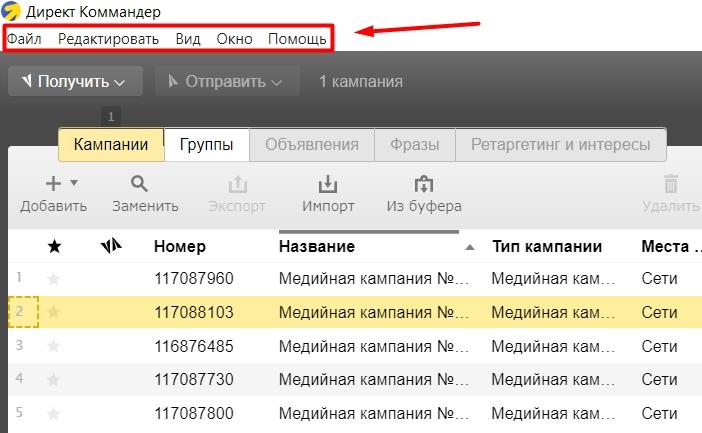Select campaign number 117087800
This screenshot has height=433, width=702.
[x=194, y=413]
